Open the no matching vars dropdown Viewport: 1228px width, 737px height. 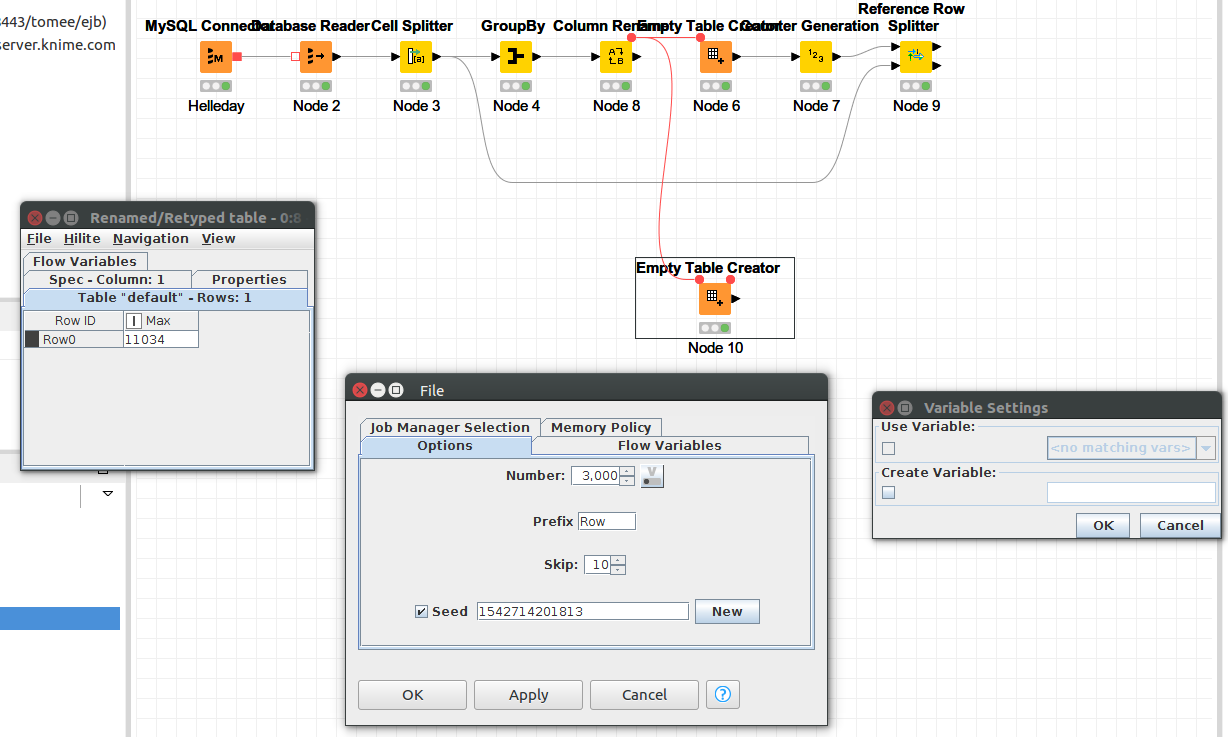[1205, 448]
